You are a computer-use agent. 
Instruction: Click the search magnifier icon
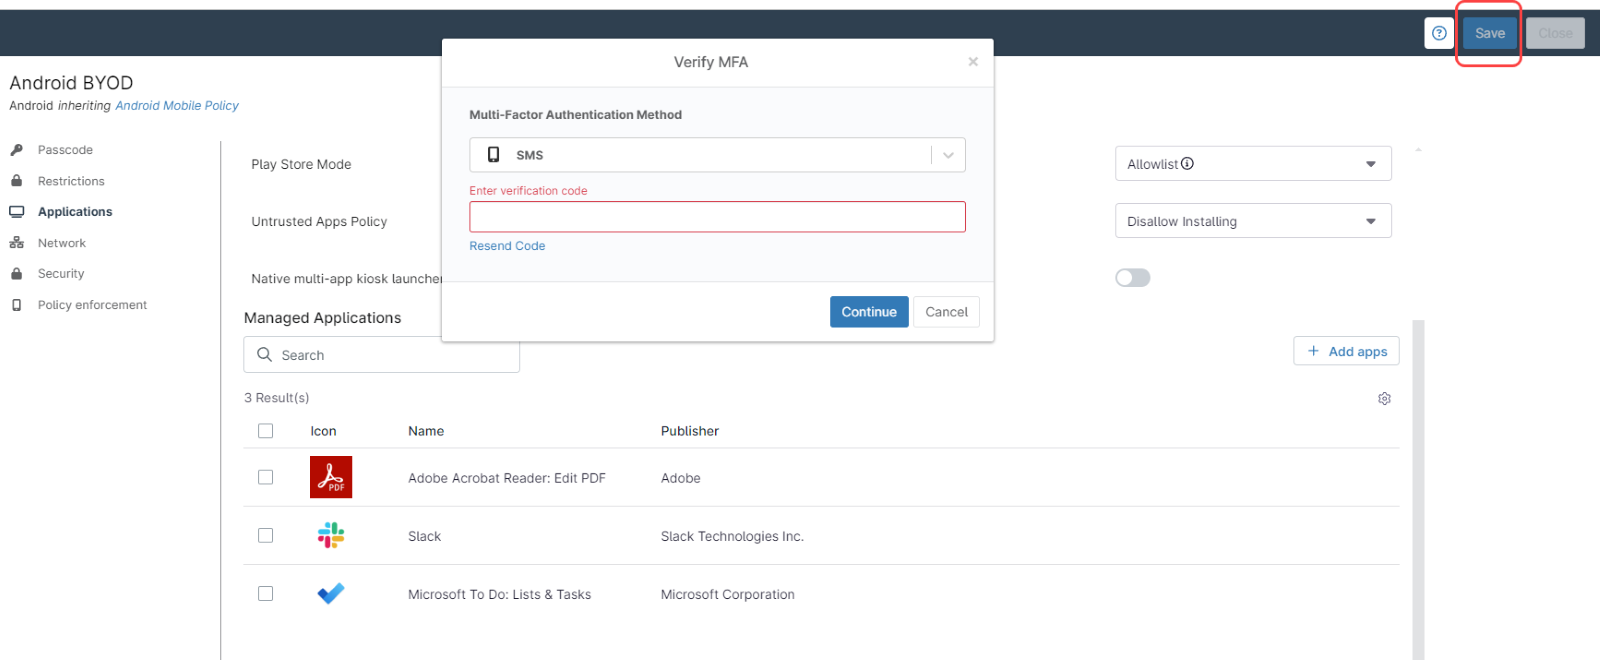point(265,354)
